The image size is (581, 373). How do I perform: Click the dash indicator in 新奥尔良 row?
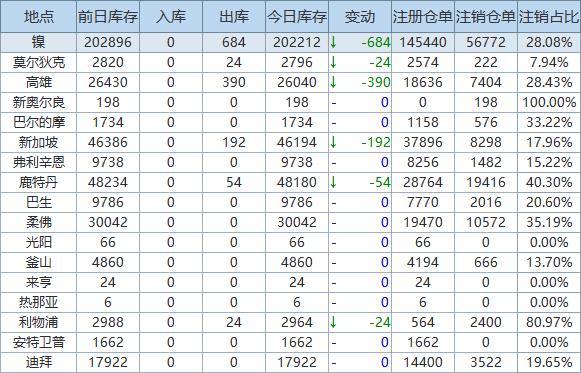click(x=334, y=103)
